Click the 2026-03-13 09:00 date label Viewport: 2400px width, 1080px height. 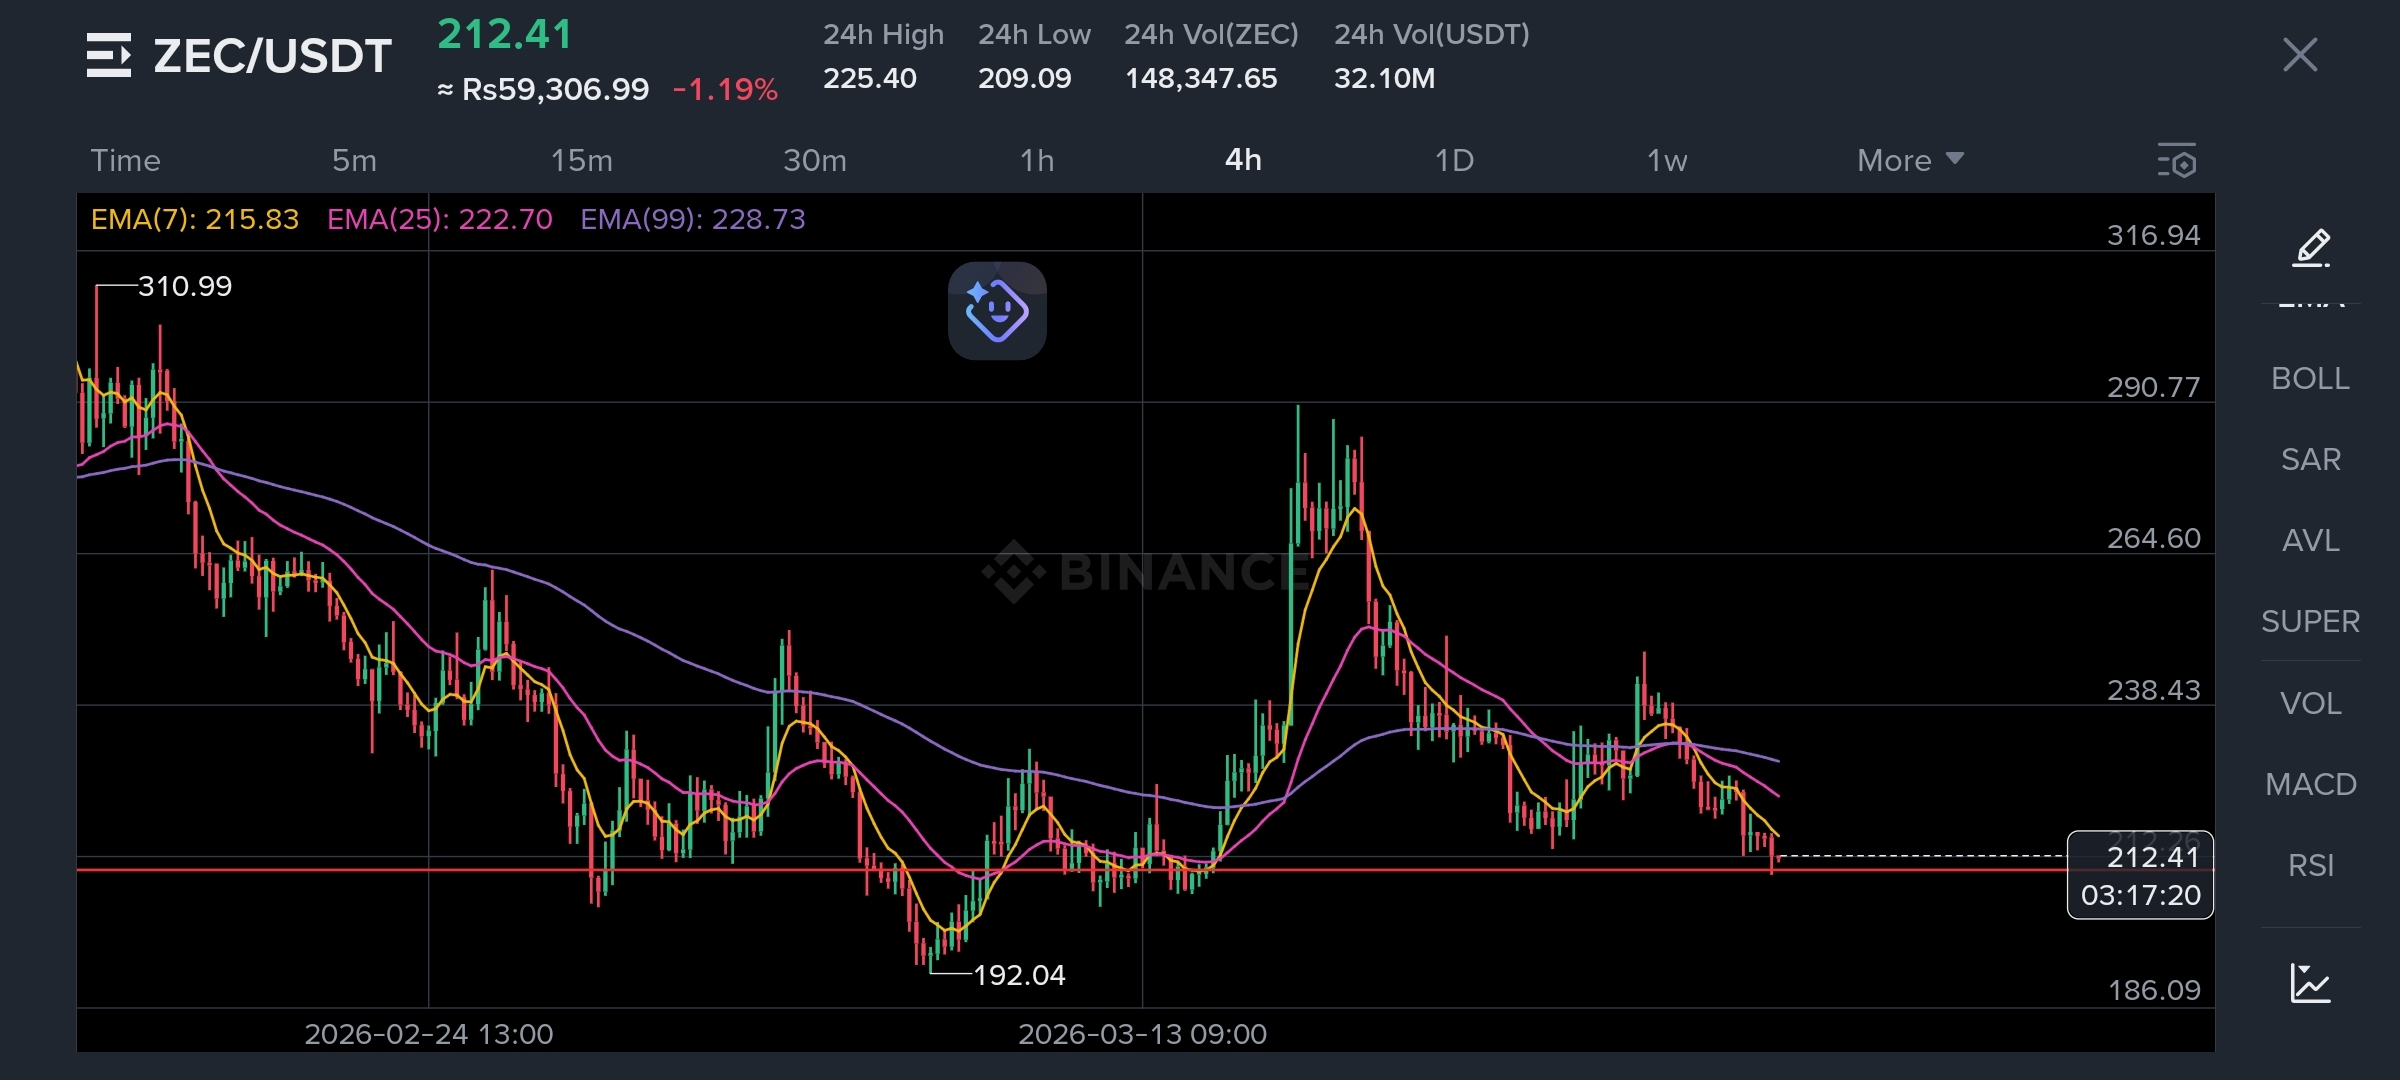tap(1142, 1034)
